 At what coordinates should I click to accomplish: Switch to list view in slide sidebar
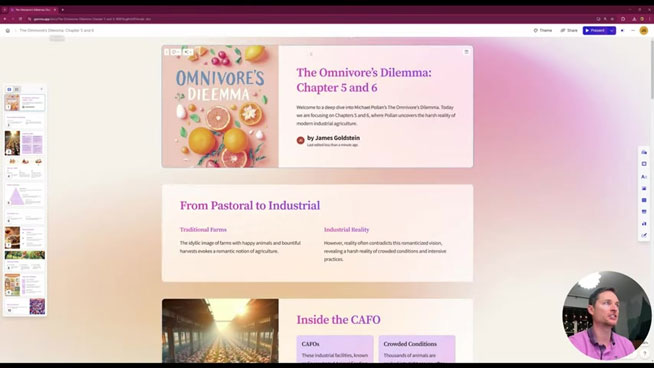pos(17,89)
